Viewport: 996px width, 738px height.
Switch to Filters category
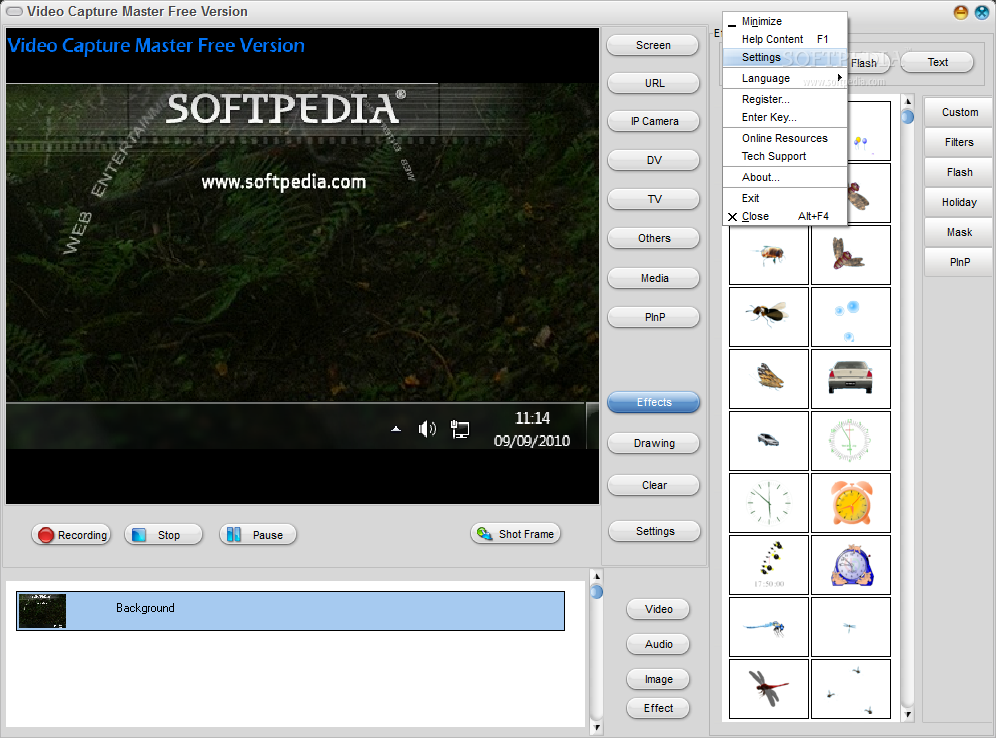(x=959, y=142)
